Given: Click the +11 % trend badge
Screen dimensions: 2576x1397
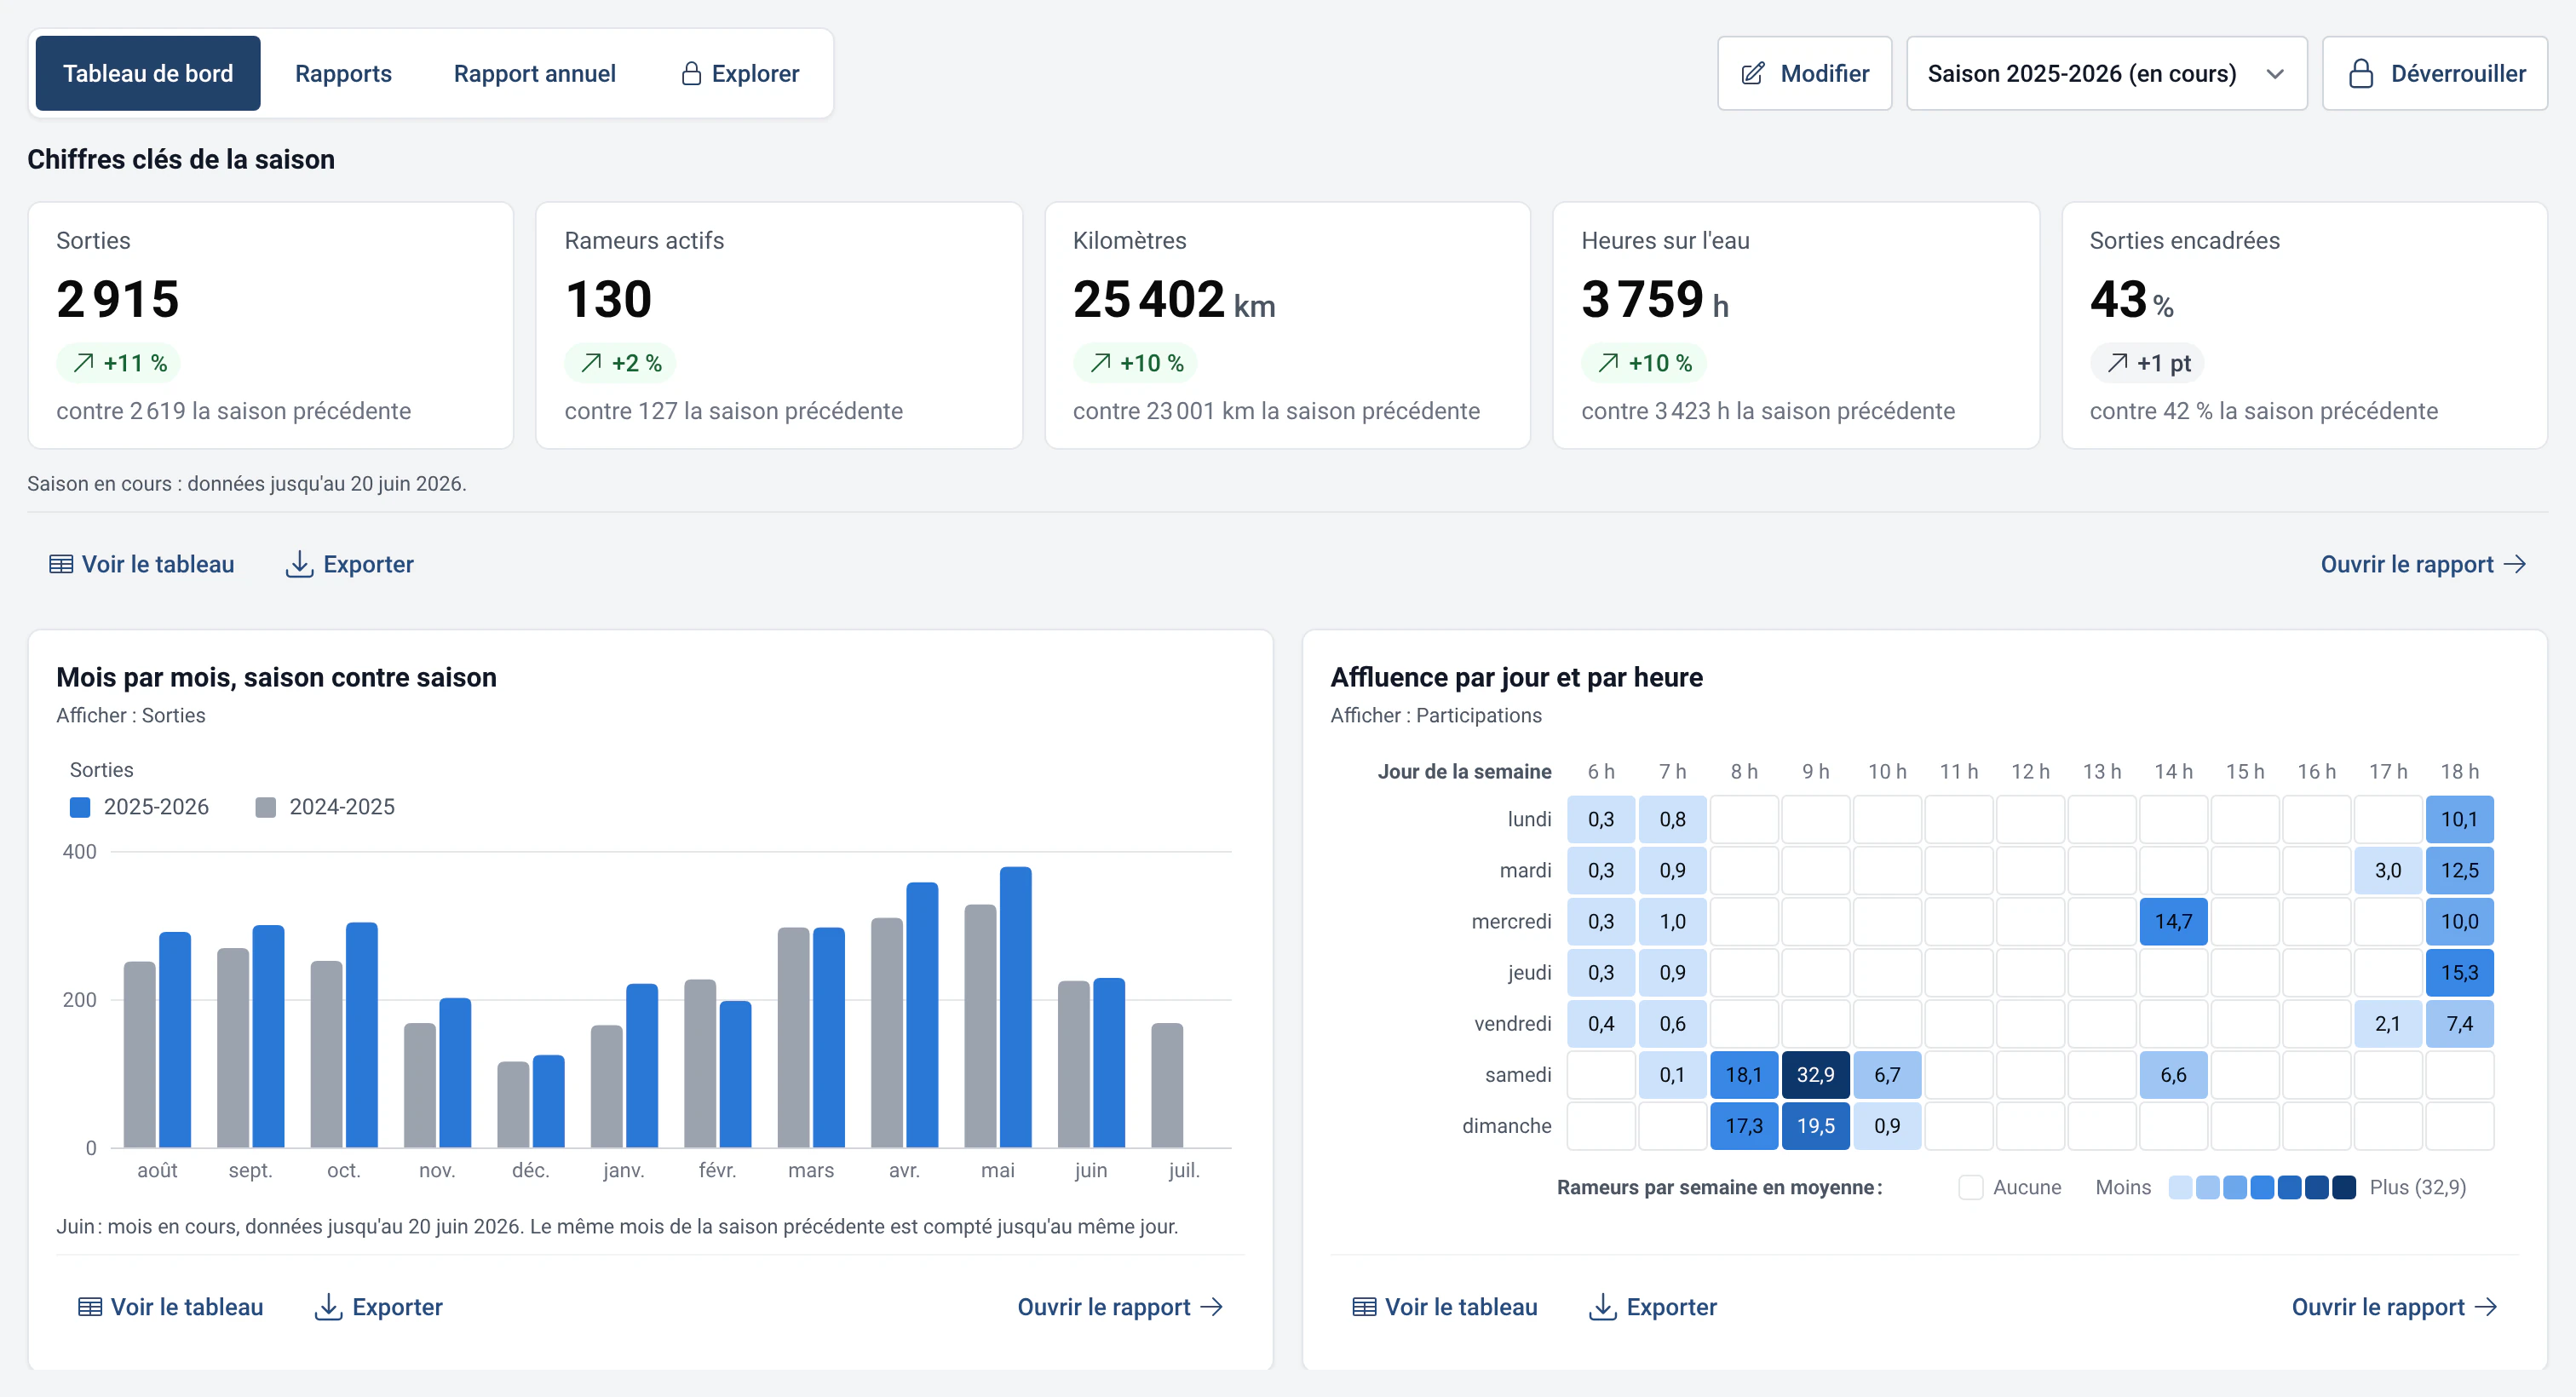Looking at the screenshot, I should click(x=118, y=363).
